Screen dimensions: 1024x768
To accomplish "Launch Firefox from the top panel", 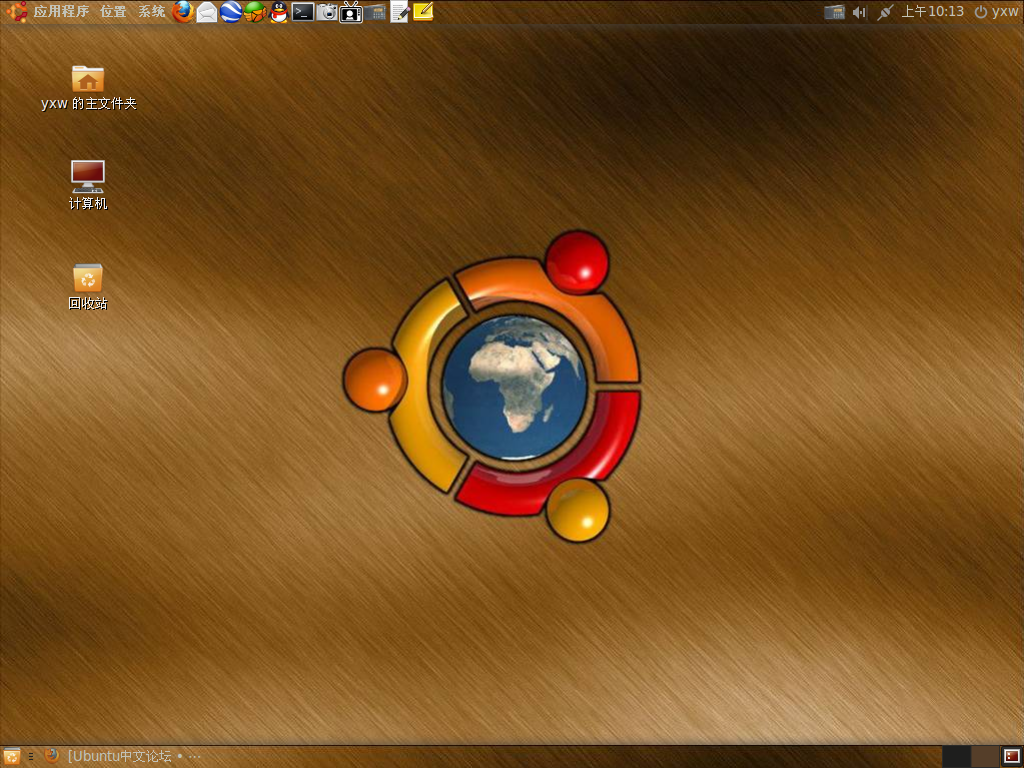I will 182,12.
